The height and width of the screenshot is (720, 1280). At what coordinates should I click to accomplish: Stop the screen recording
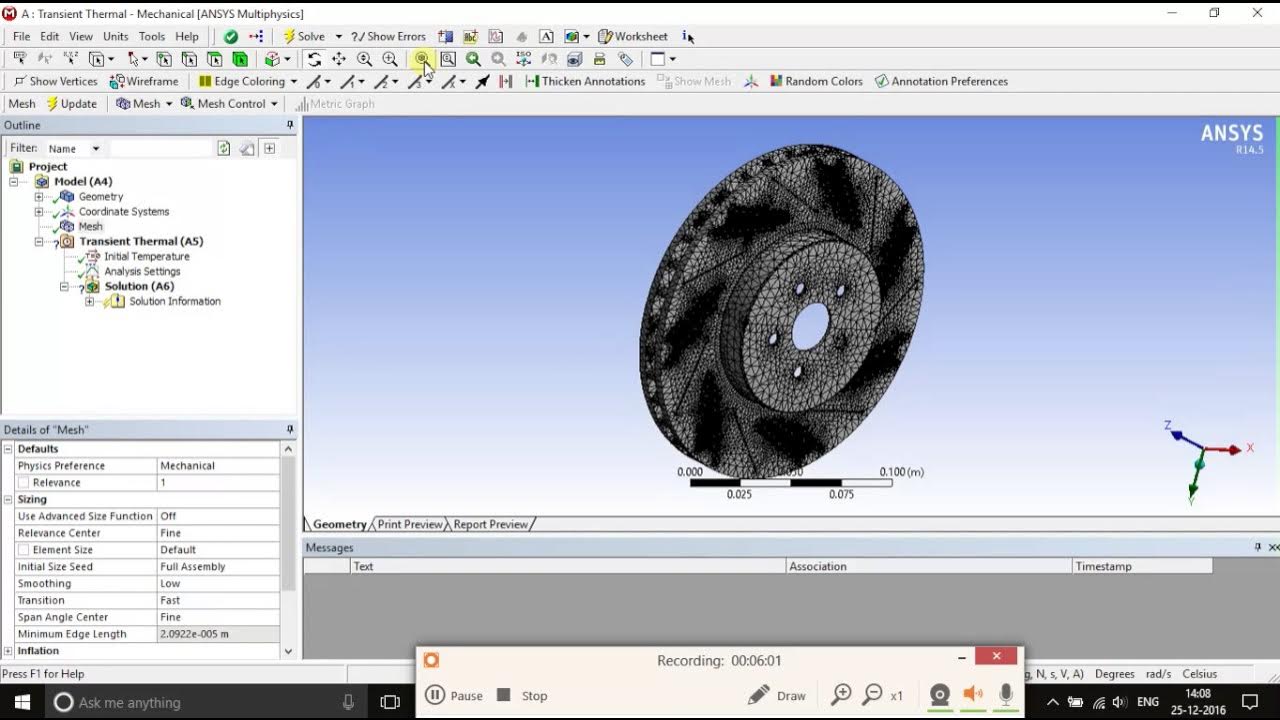[x=522, y=695]
